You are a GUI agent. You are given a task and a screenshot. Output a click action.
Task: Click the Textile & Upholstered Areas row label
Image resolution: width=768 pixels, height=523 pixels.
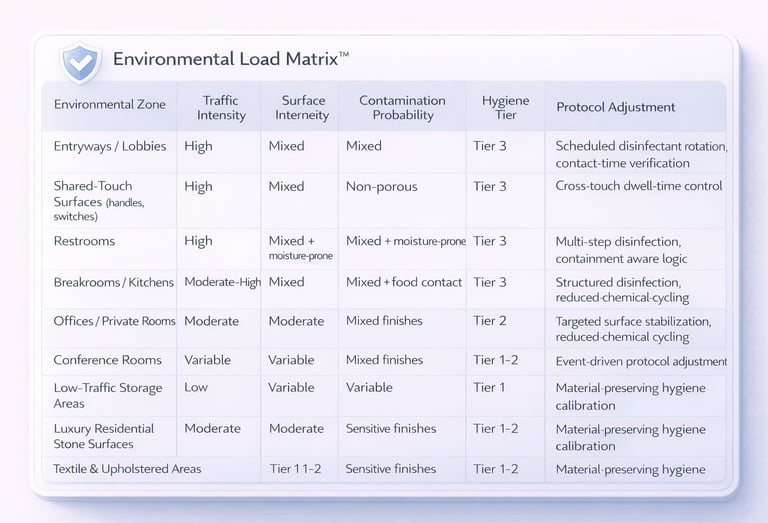tap(127, 469)
